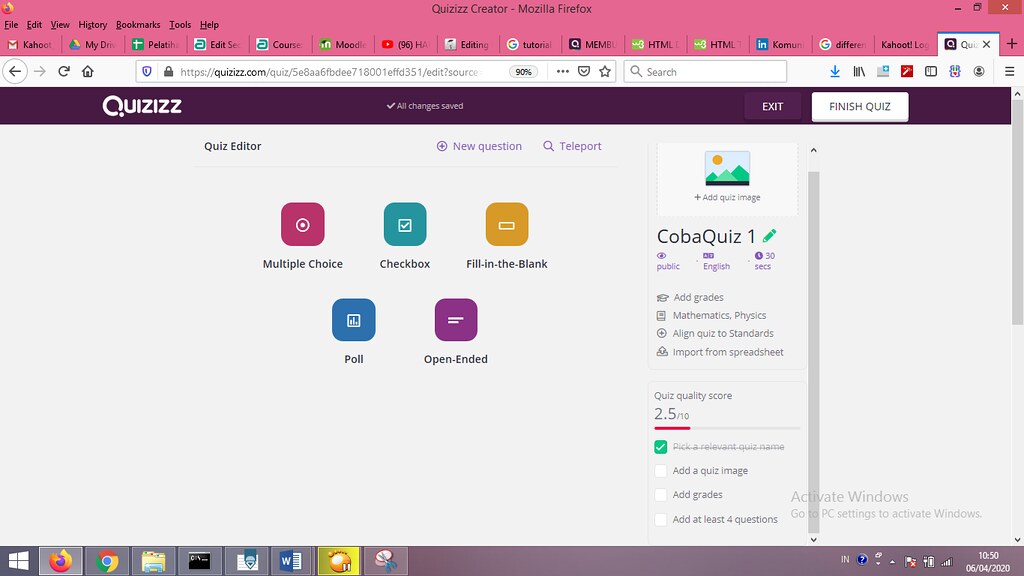Toggle the 'Pick a relevant quiz name' checkbox
Screen dimensions: 1024x576
tap(660, 447)
